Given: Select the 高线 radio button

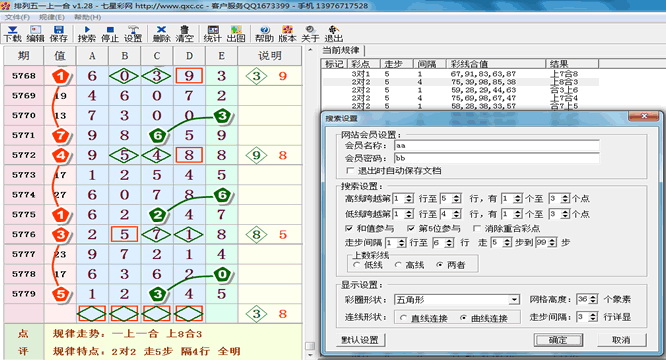Looking at the screenshot, I should coord(398,265).
